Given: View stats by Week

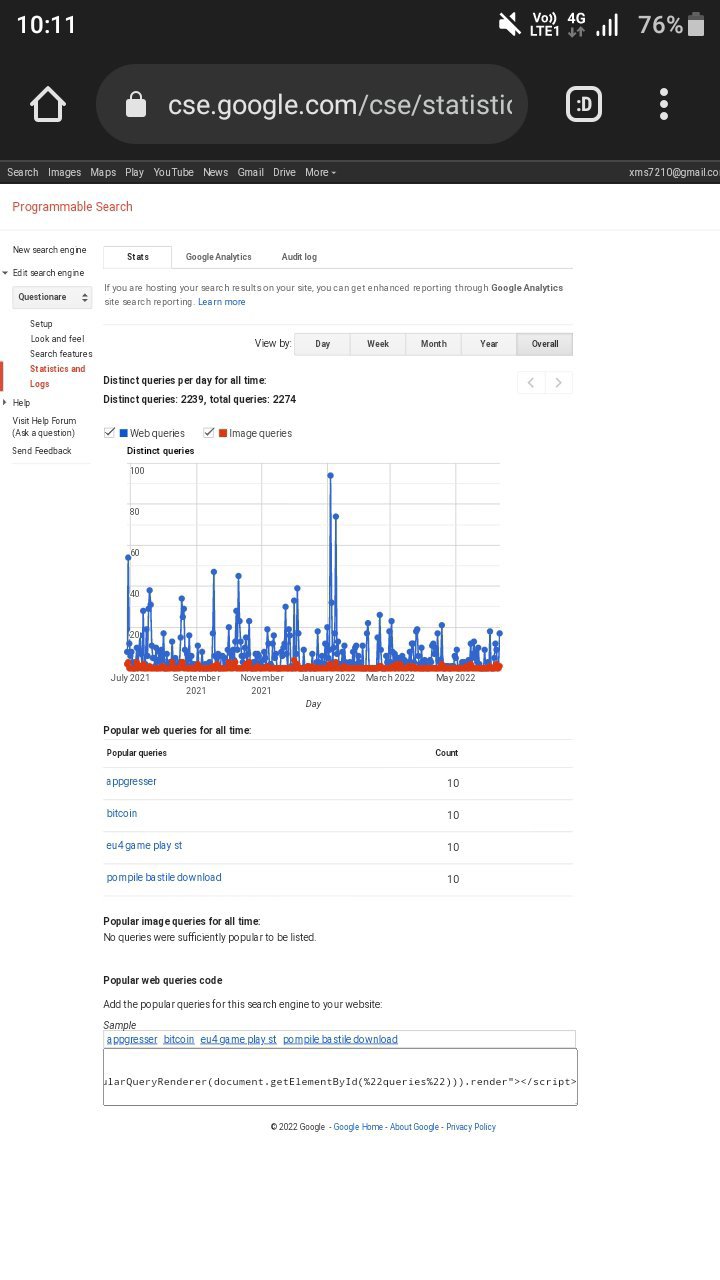Looking at the screenshot, I should click(x=377, y=344).
